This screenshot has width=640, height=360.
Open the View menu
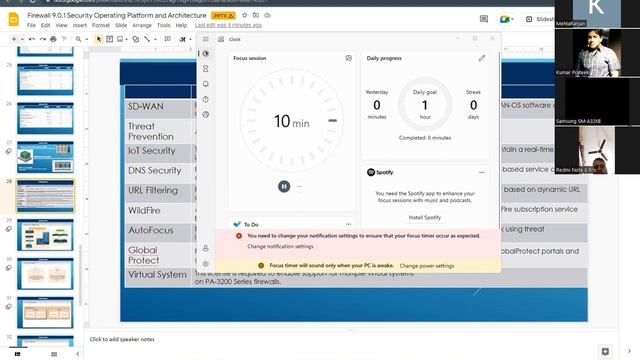tap(61, 25)
